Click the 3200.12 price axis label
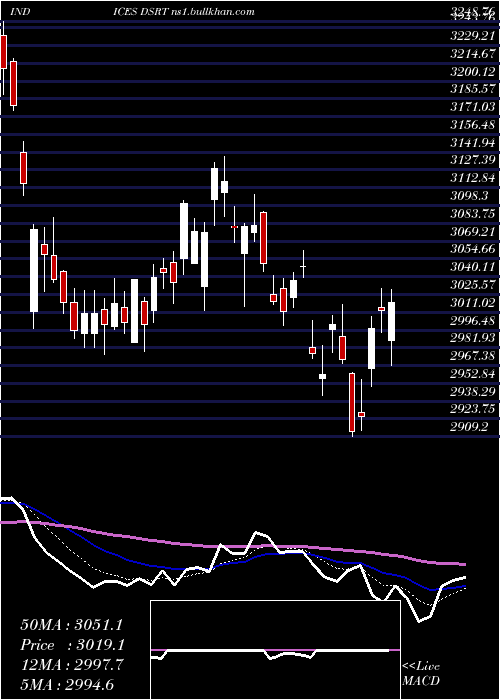Screen dimensions: 500x700 [473, 71]
